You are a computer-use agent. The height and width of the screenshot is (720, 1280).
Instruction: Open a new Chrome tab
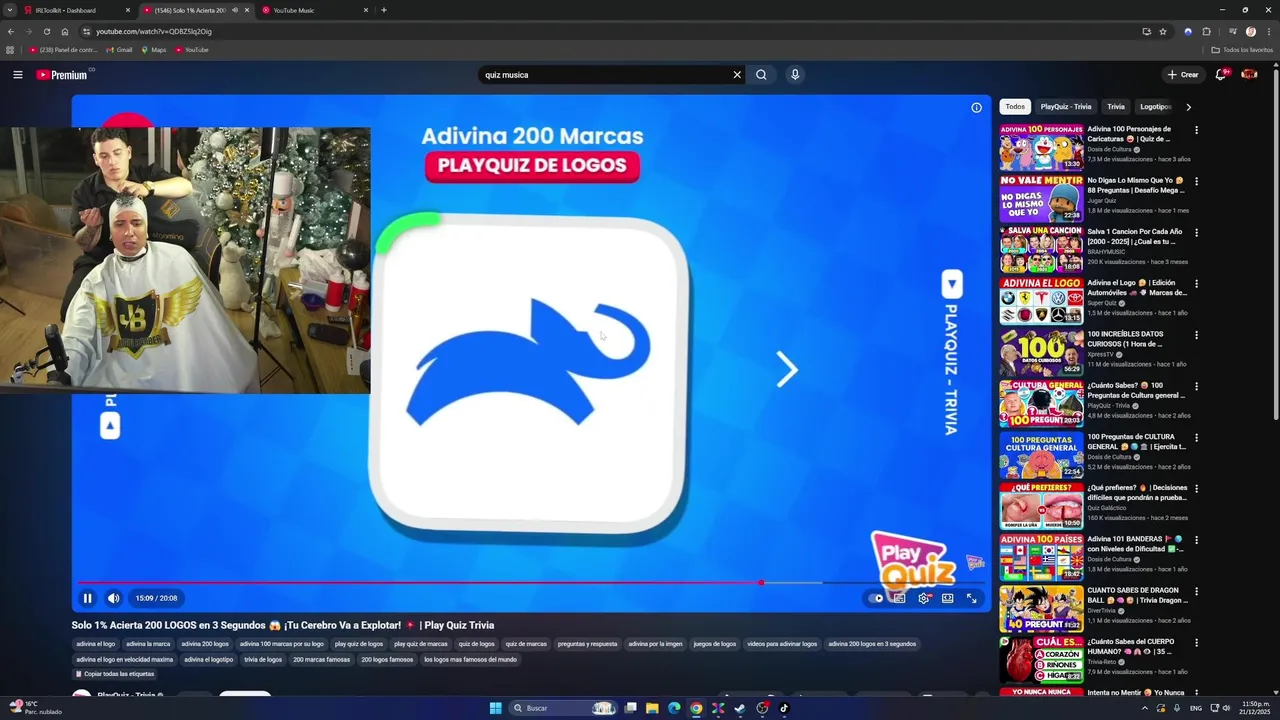pyautogui.click(x=384, y=10)
